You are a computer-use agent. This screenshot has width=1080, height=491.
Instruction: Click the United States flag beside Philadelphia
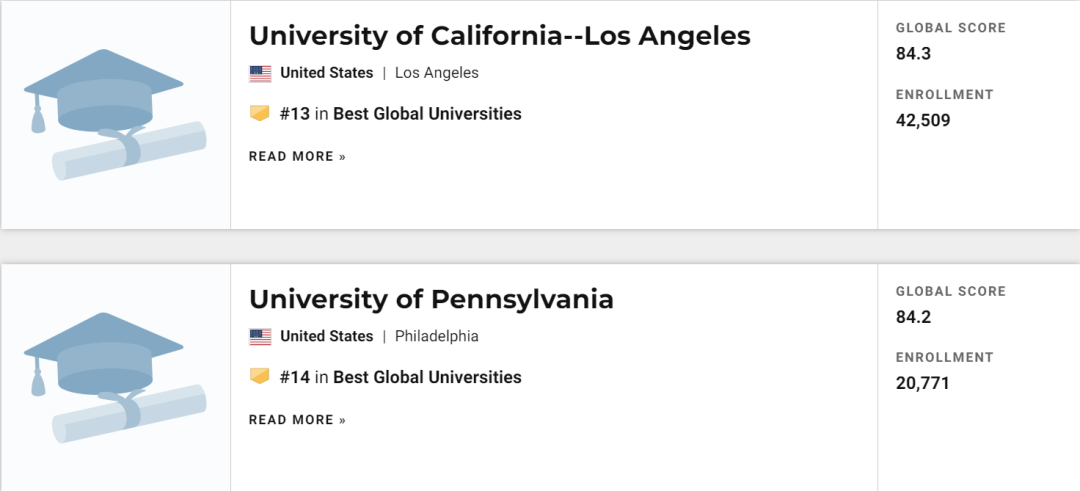coord(260,337)
